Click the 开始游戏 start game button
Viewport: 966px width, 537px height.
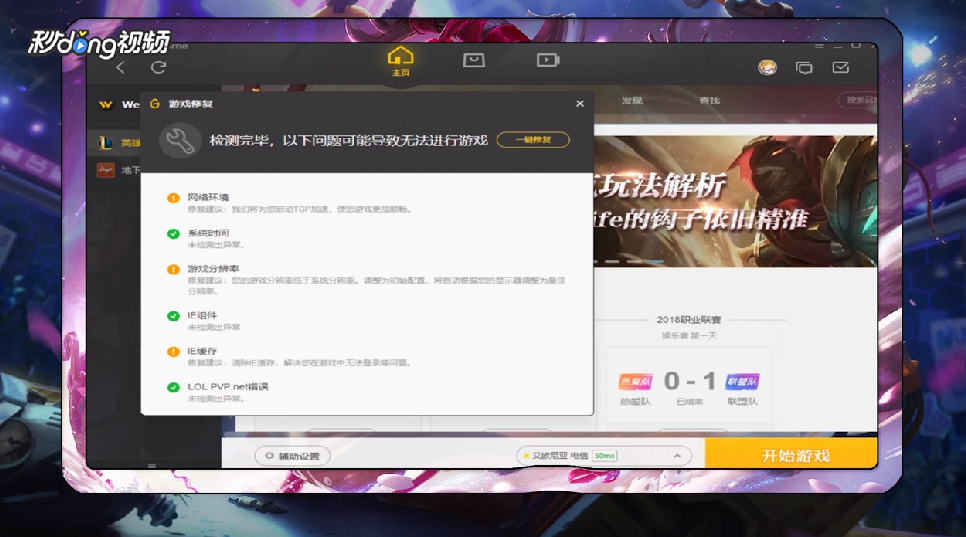tap(791, 454)
